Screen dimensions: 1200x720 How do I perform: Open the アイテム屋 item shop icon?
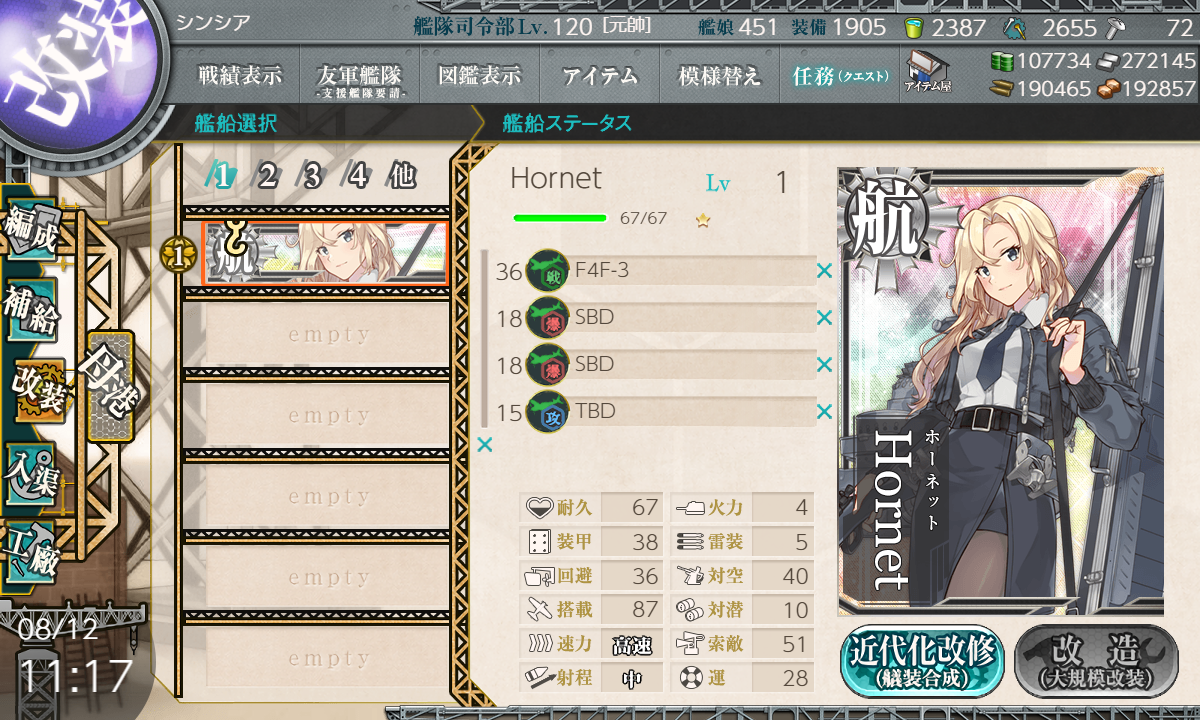pos(927,72)
